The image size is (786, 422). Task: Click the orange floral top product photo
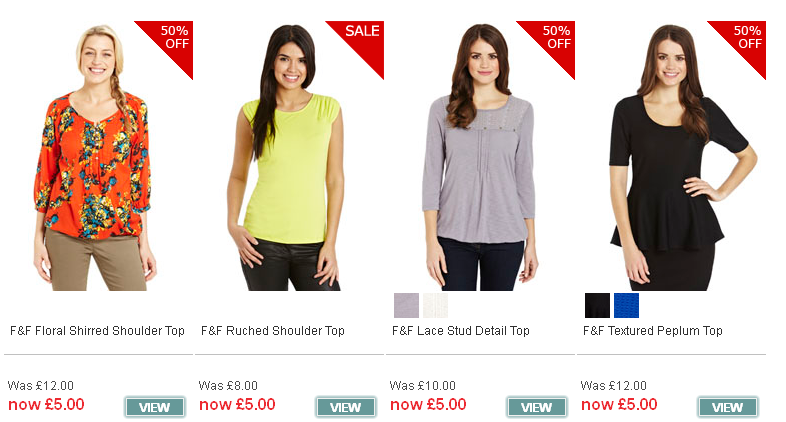(x=93, y=157)
